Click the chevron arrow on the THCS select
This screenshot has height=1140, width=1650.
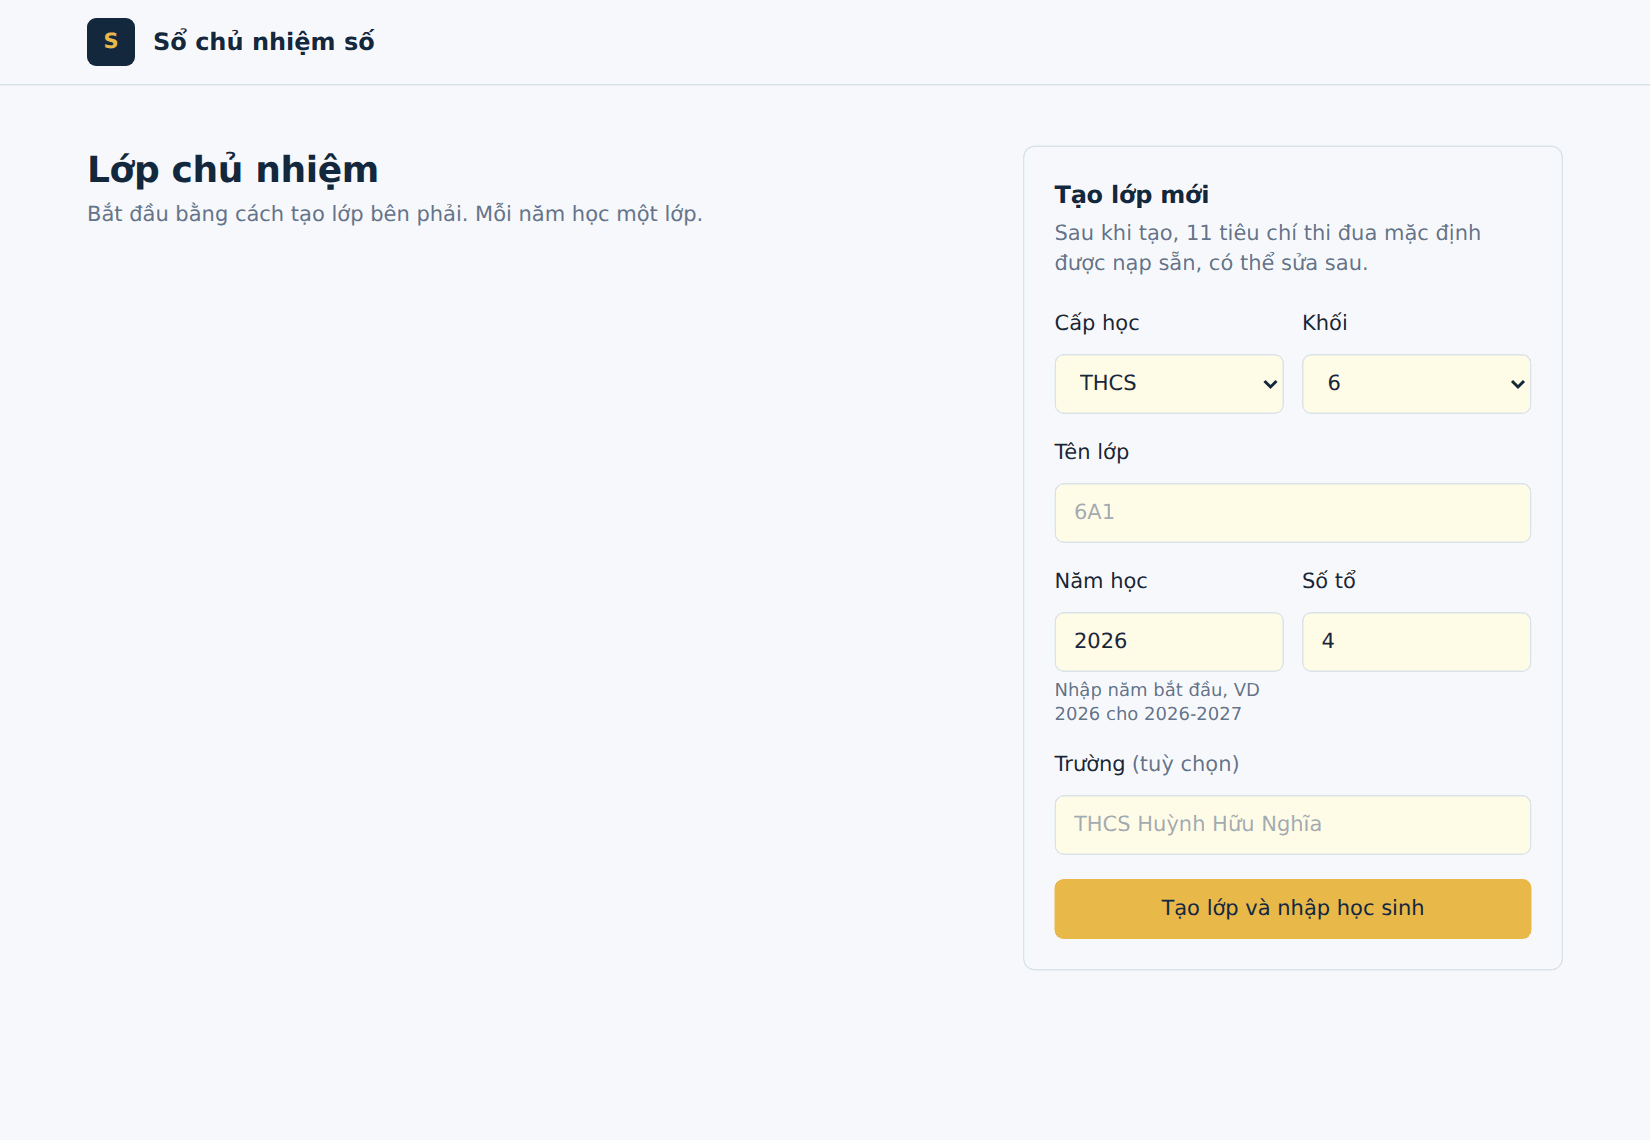[1270, 384]
